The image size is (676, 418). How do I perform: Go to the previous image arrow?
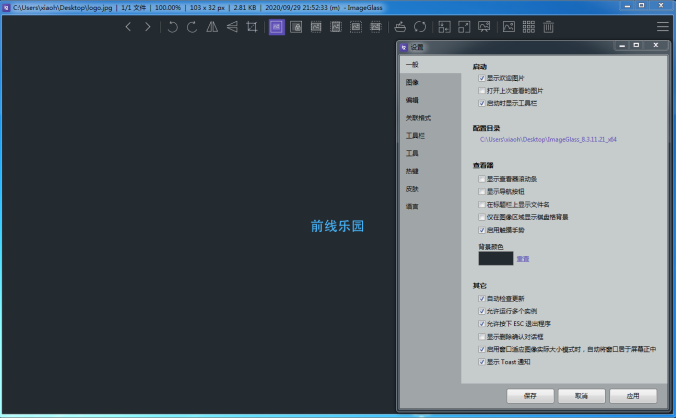click(x=128, y=27)
